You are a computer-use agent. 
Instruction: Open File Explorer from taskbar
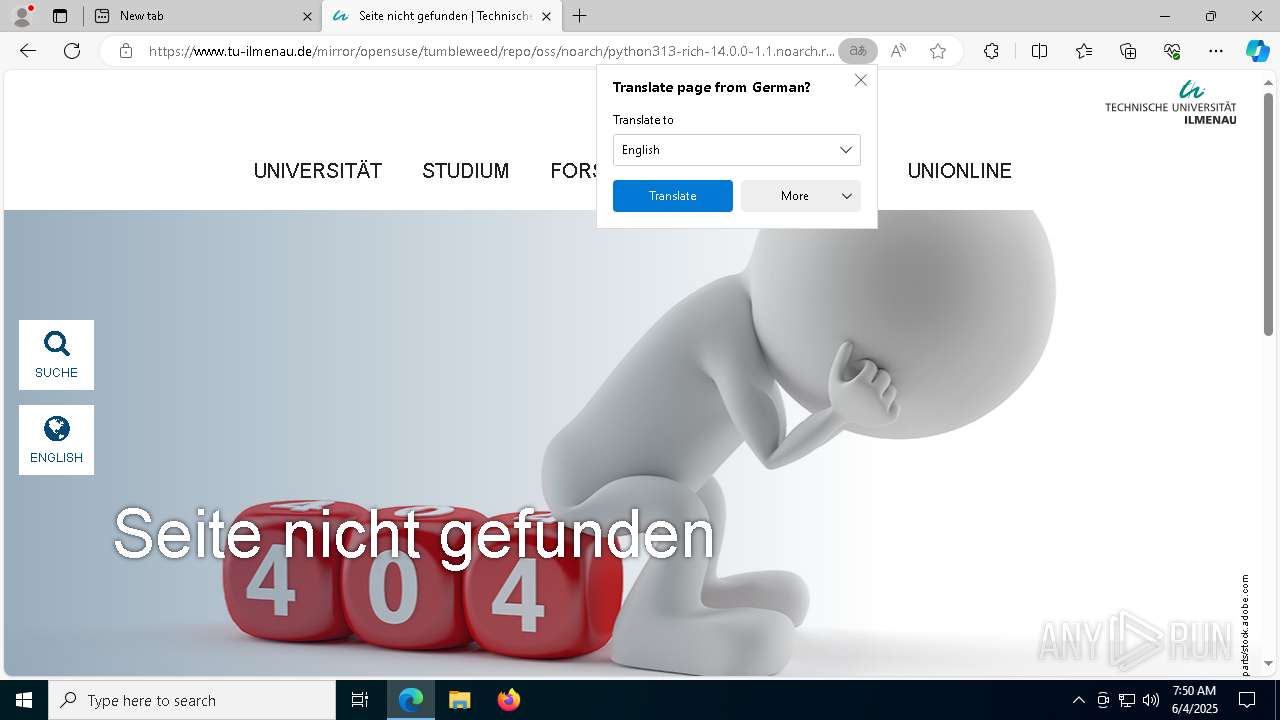point(459,700)
